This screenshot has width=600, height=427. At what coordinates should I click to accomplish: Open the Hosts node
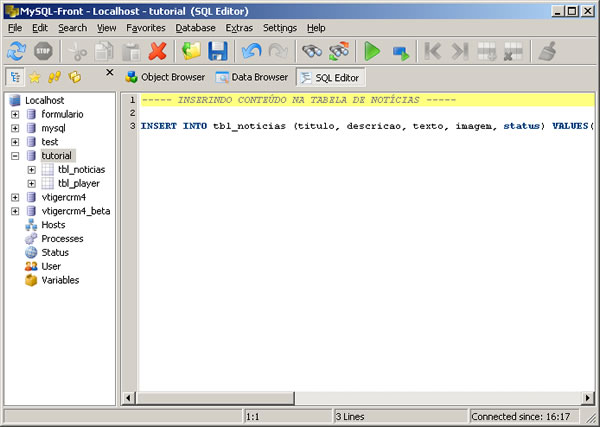[x=53, y=225]
